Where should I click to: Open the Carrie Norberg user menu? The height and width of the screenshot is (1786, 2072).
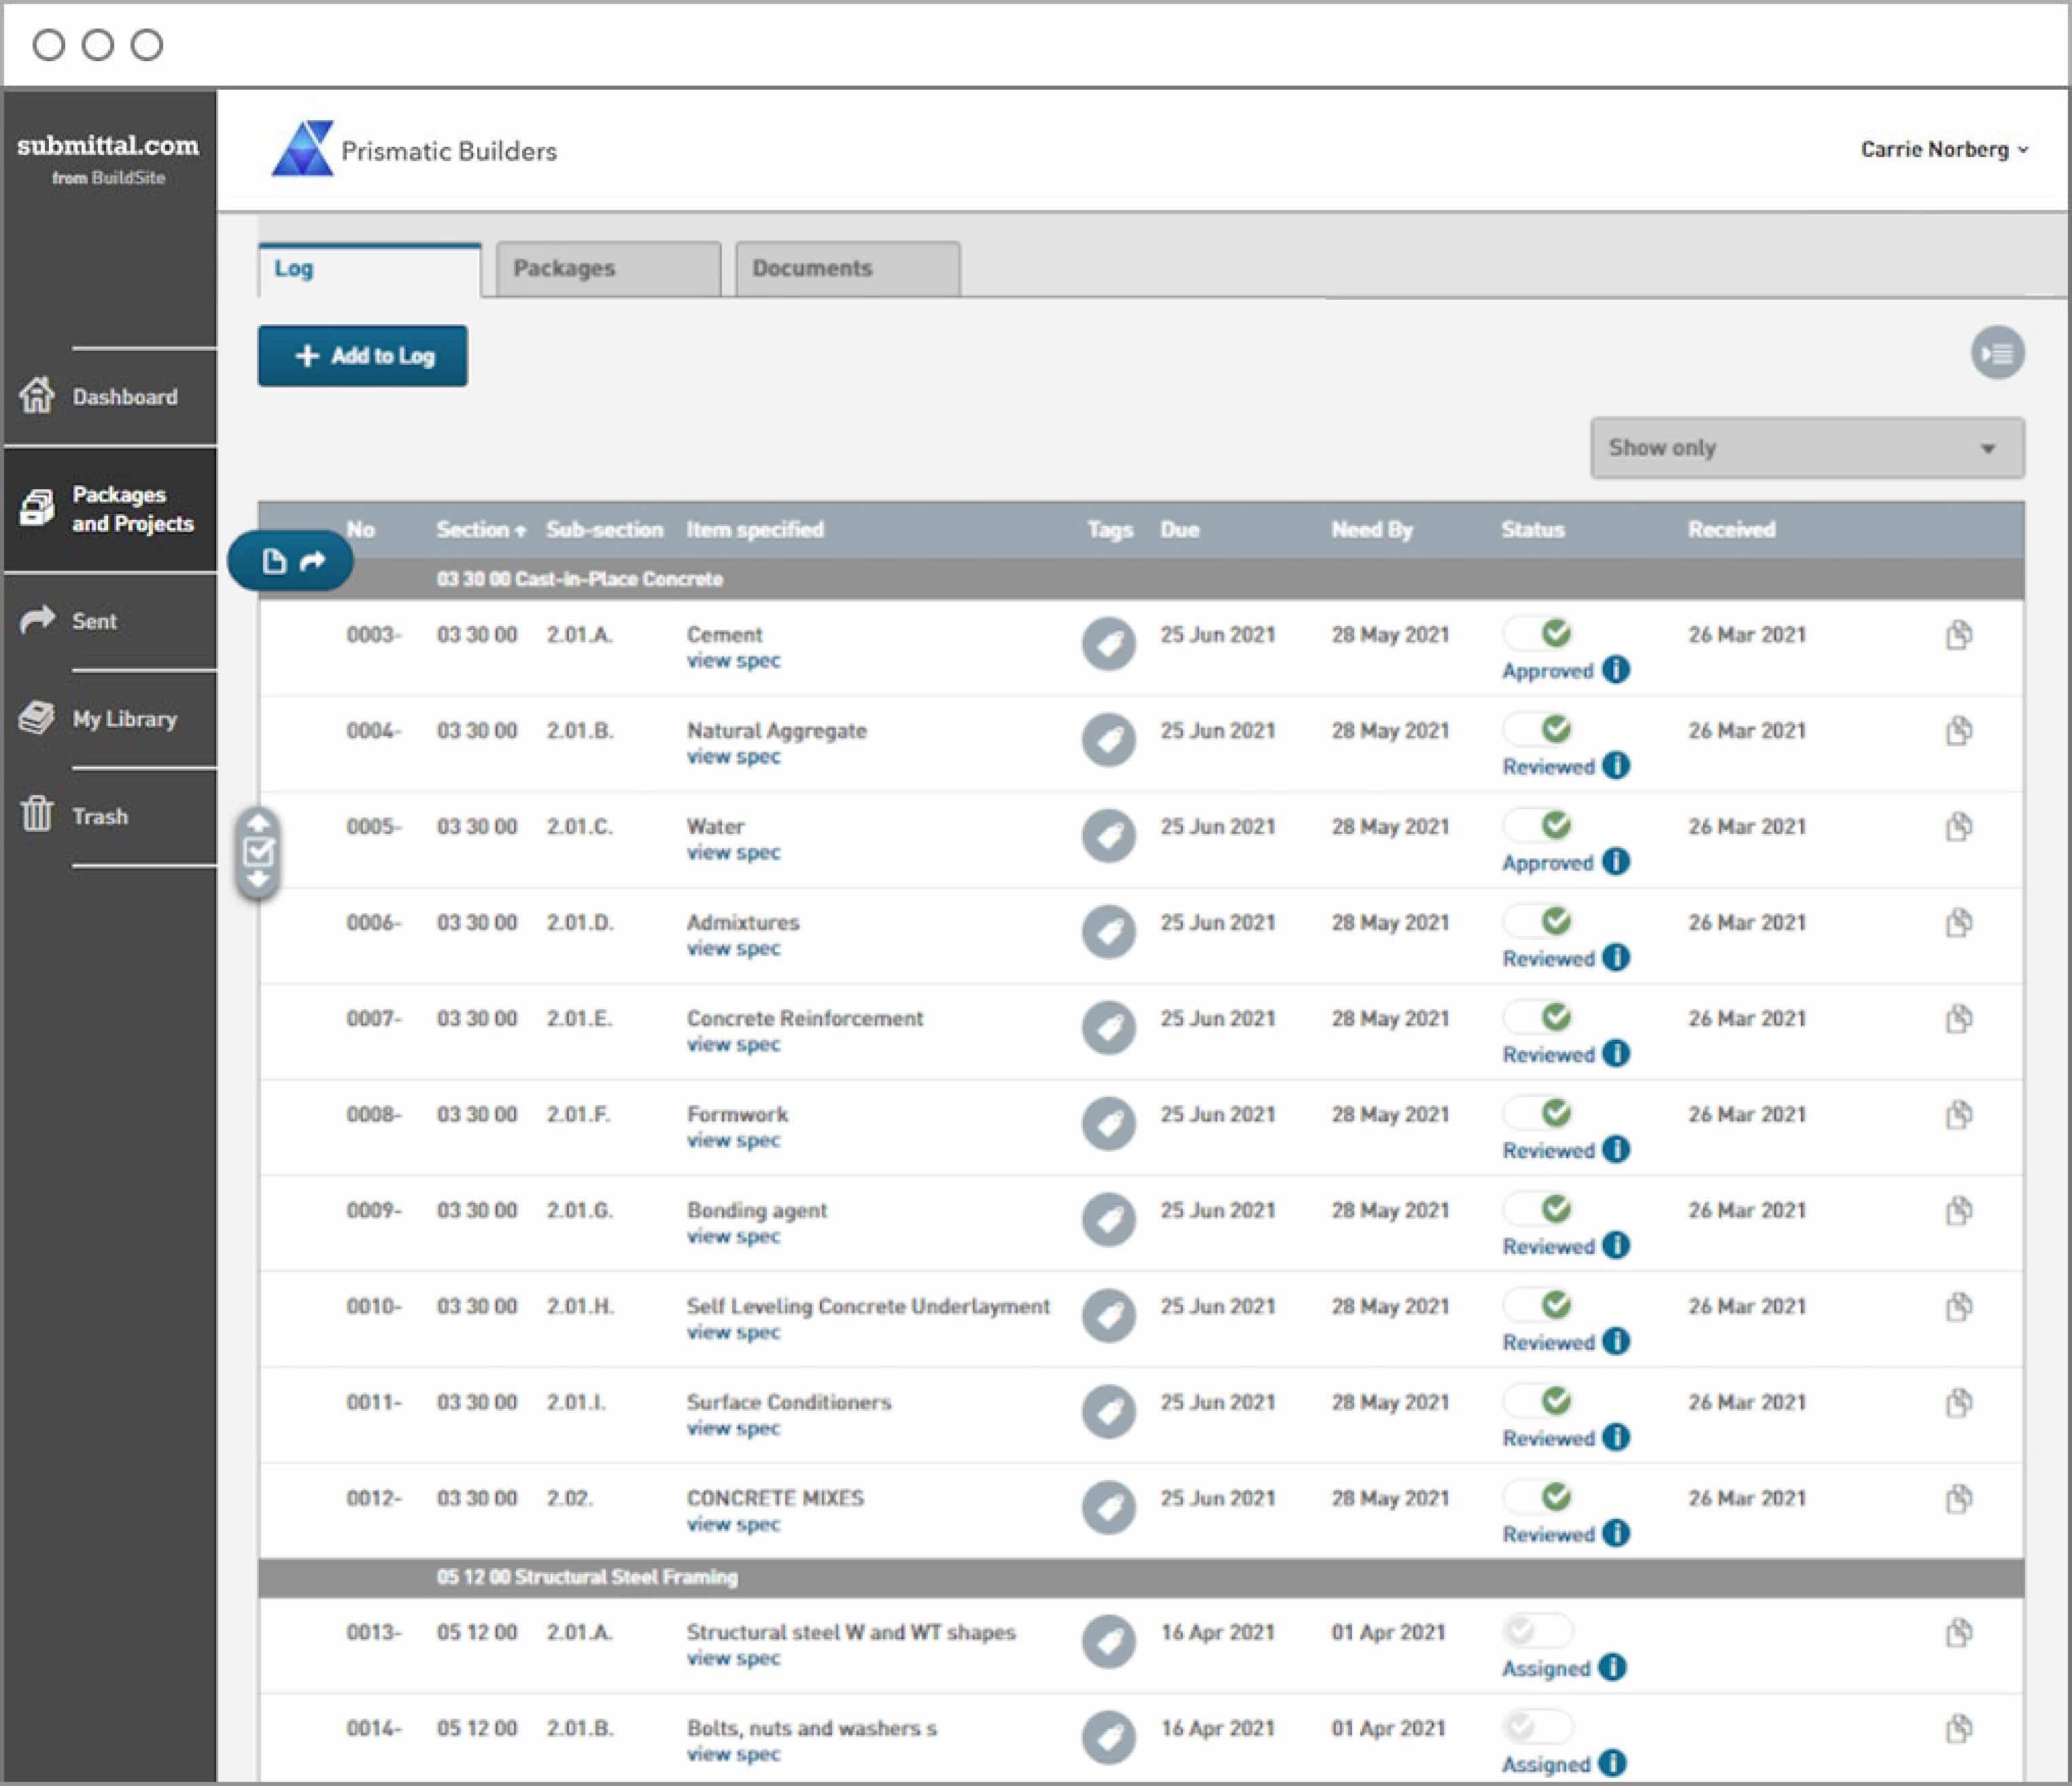(x=1944, y=150)
